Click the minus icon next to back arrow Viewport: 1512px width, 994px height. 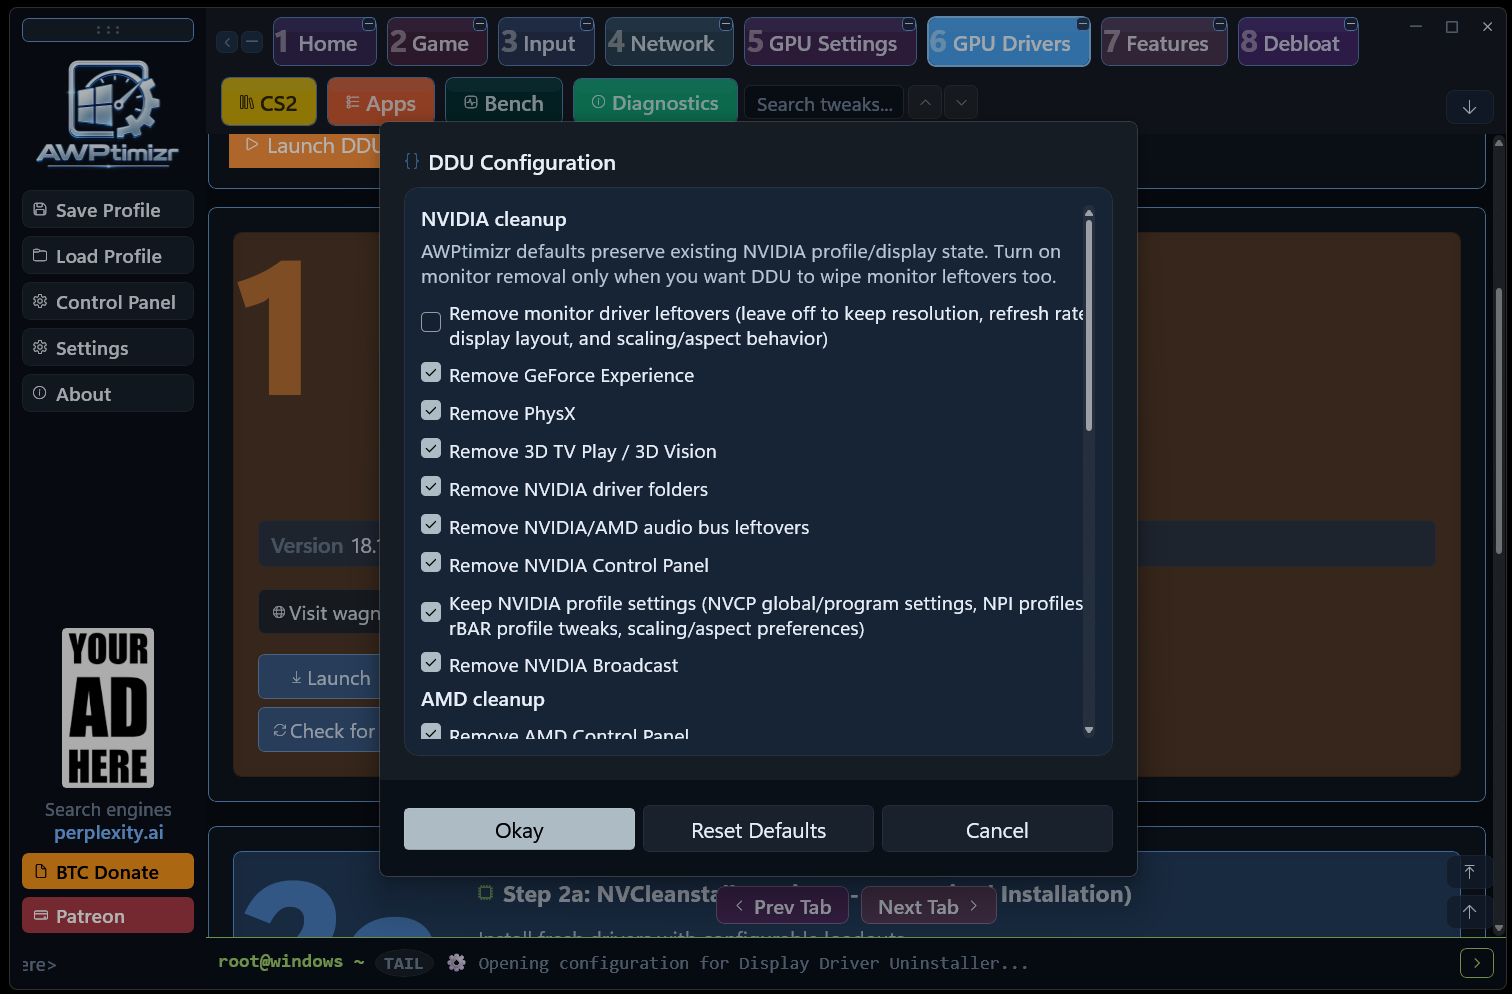[252, 42]
